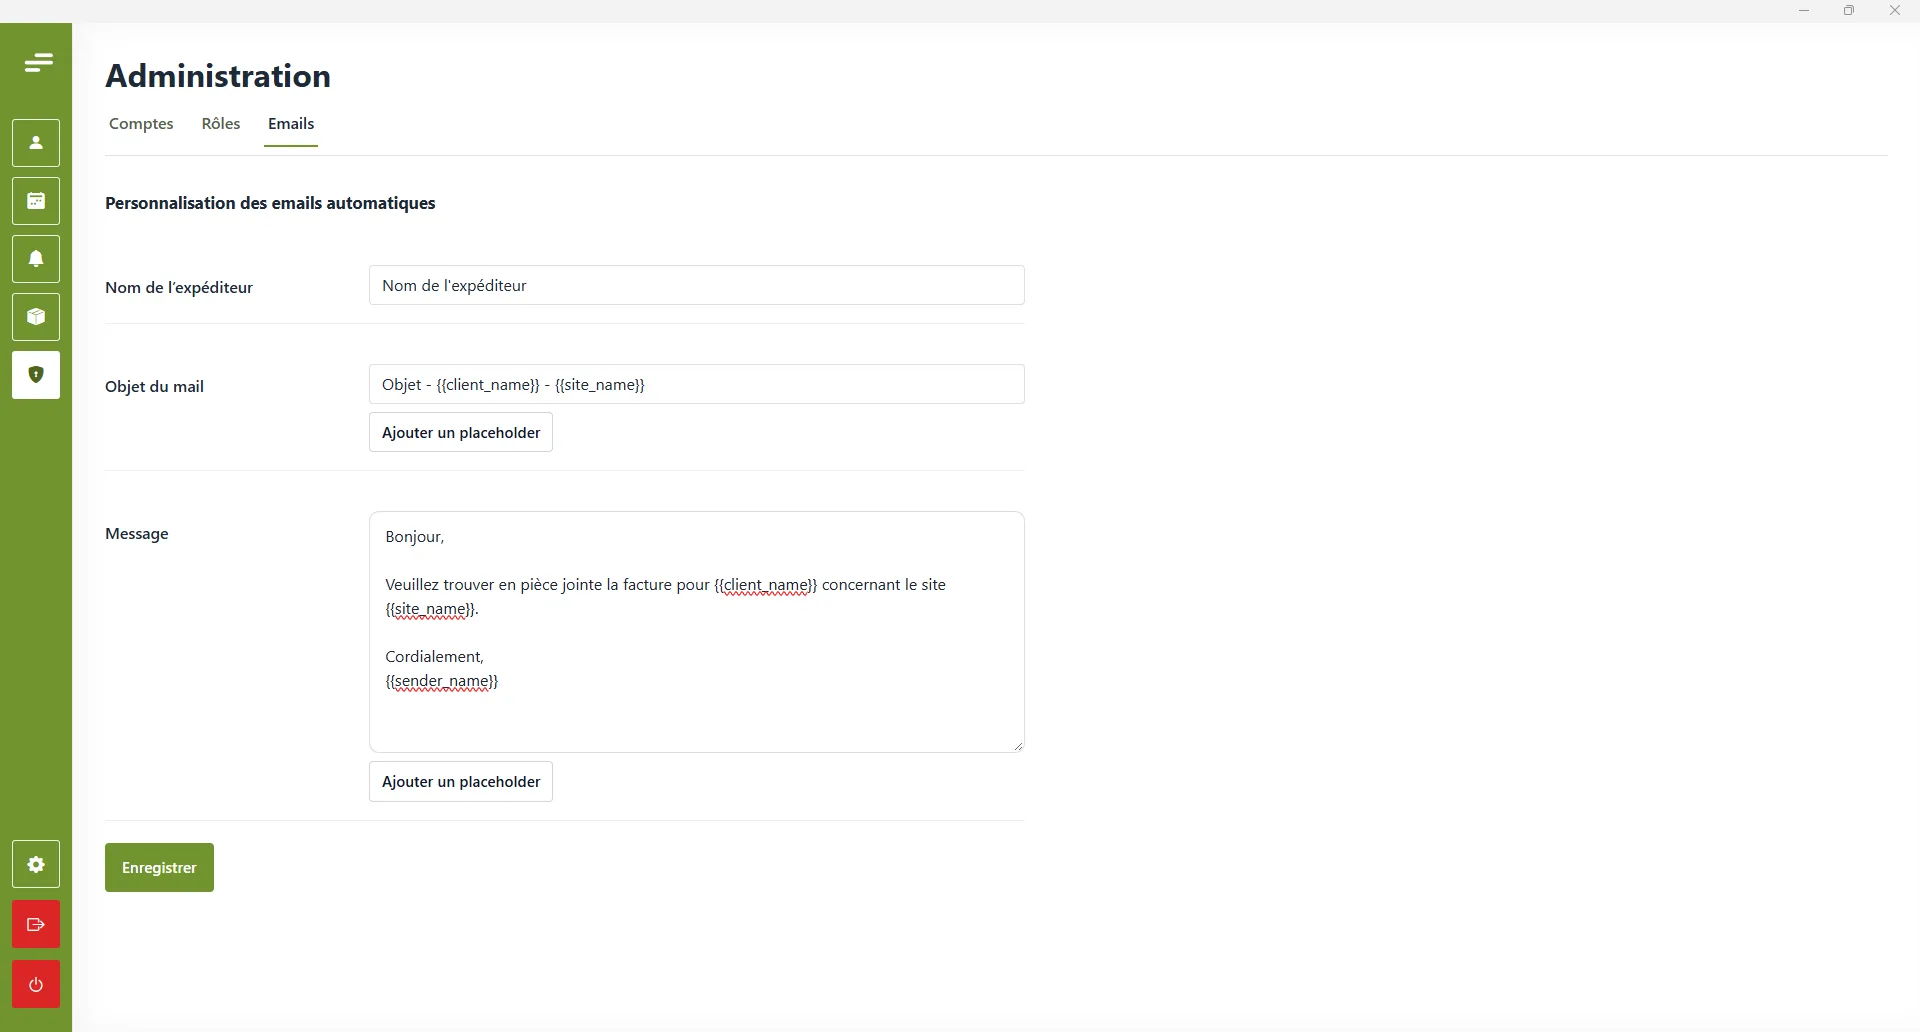Close the application window
The height and width of the screenshot is (1032, 1920).
pos(1894,11)
